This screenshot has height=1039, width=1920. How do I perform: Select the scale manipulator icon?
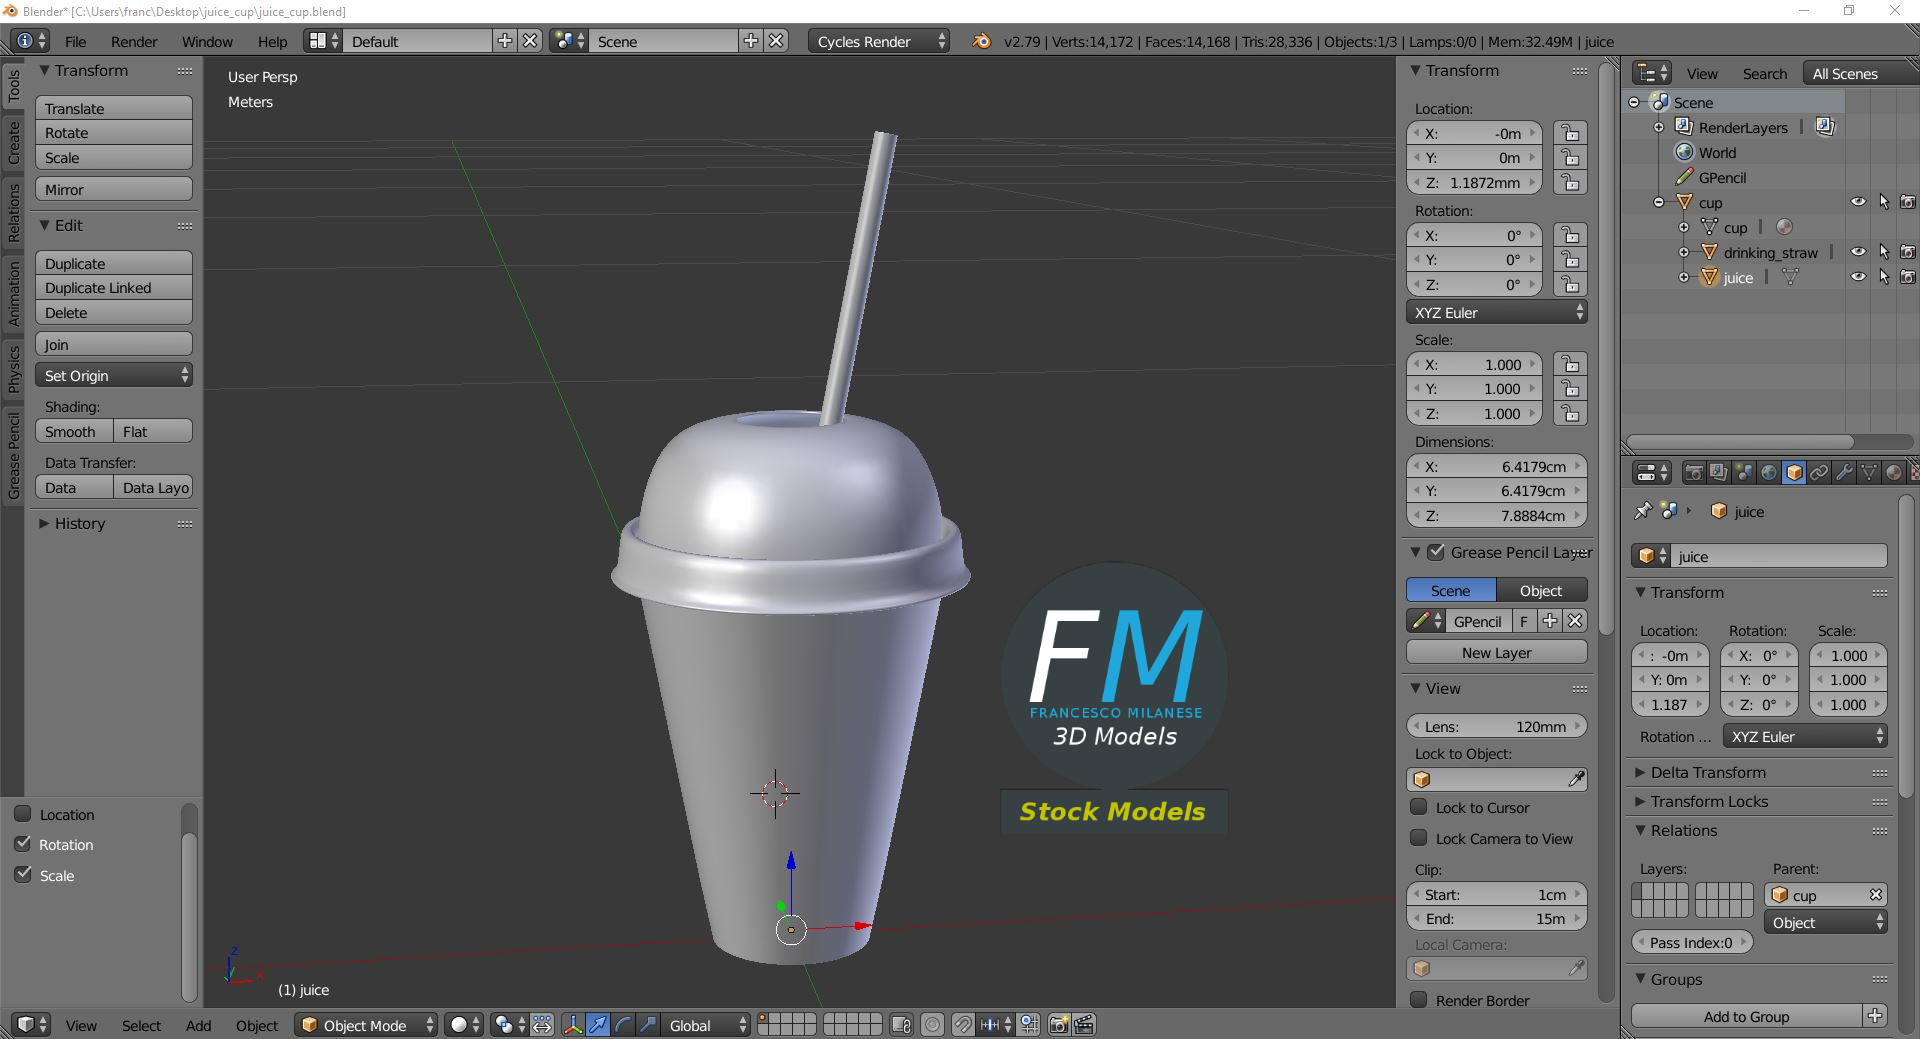(x=648, y=1025)
